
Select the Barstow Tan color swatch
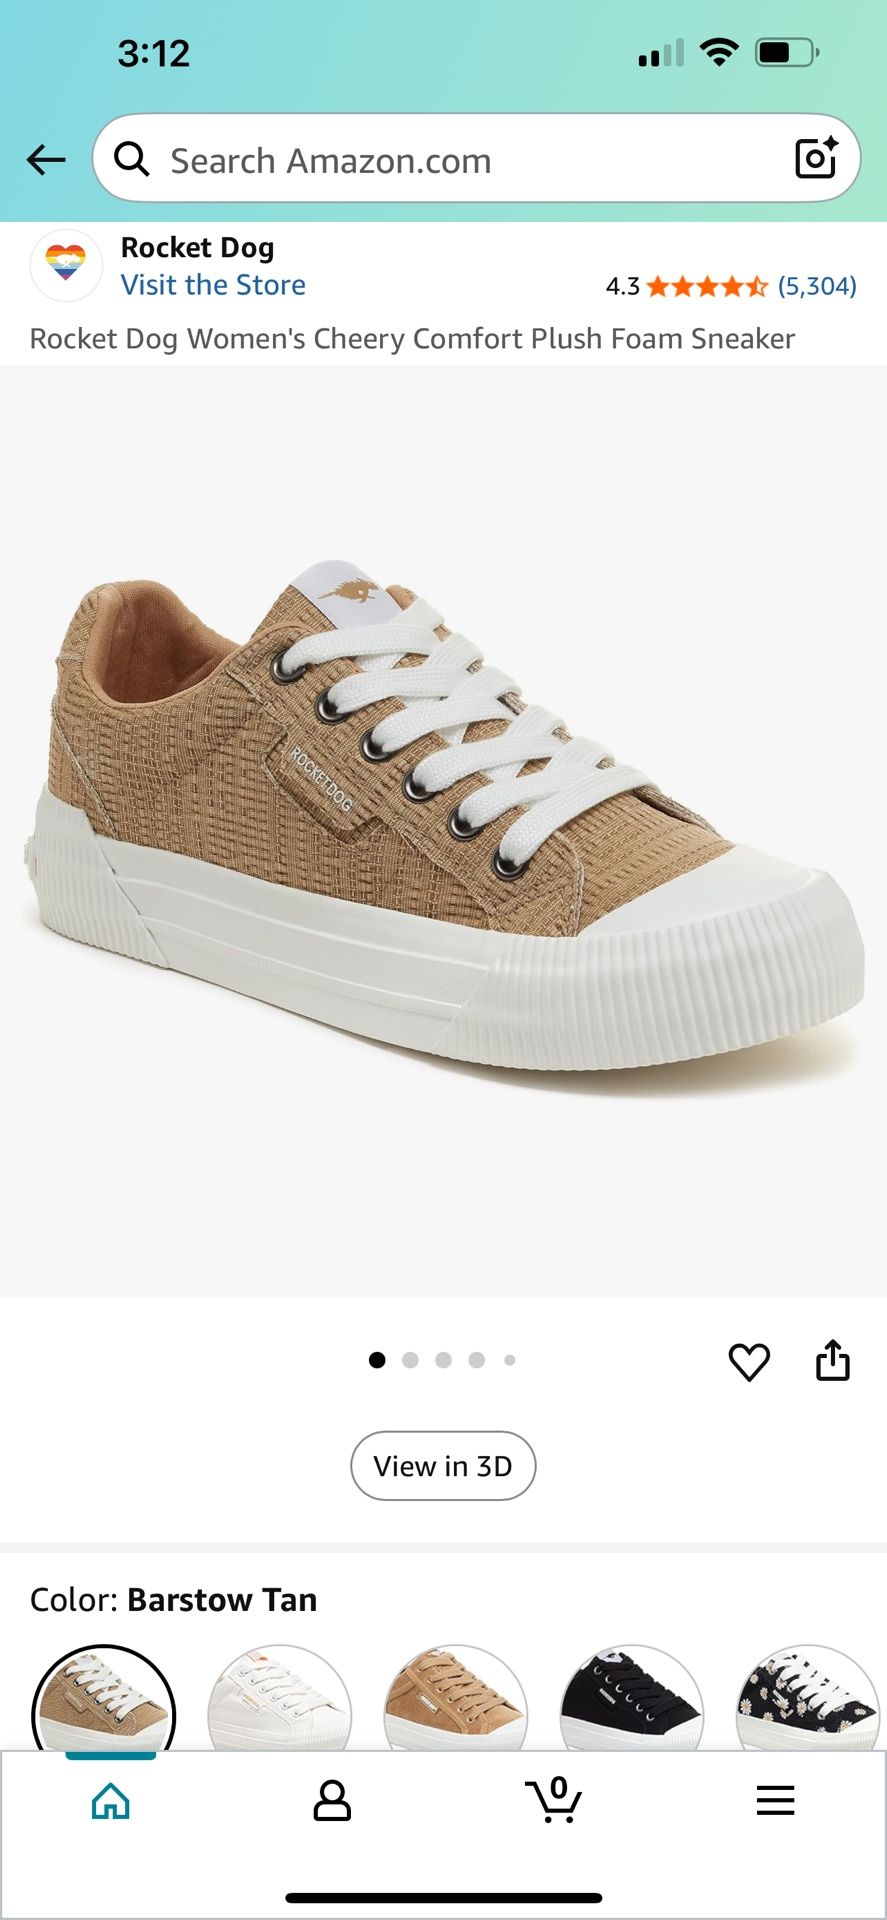(x=104, y=1698)
